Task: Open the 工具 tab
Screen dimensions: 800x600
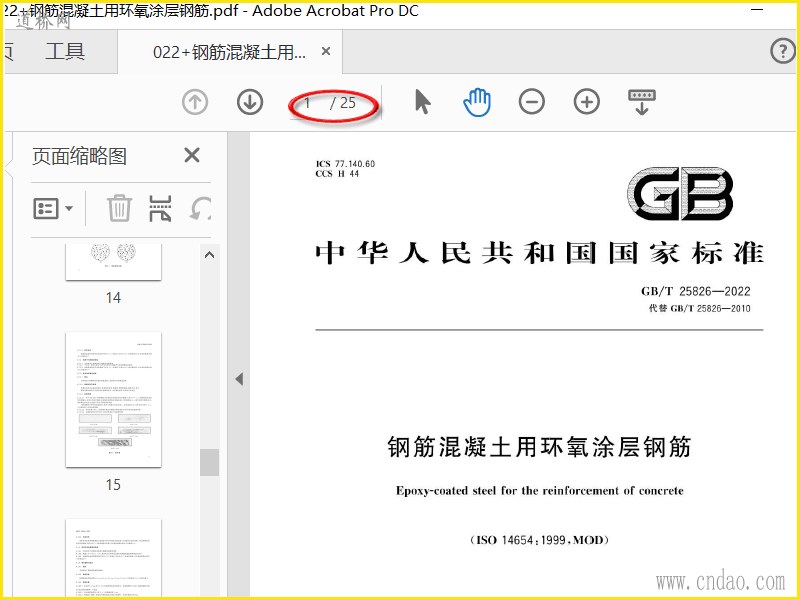Action: point(65,52)
